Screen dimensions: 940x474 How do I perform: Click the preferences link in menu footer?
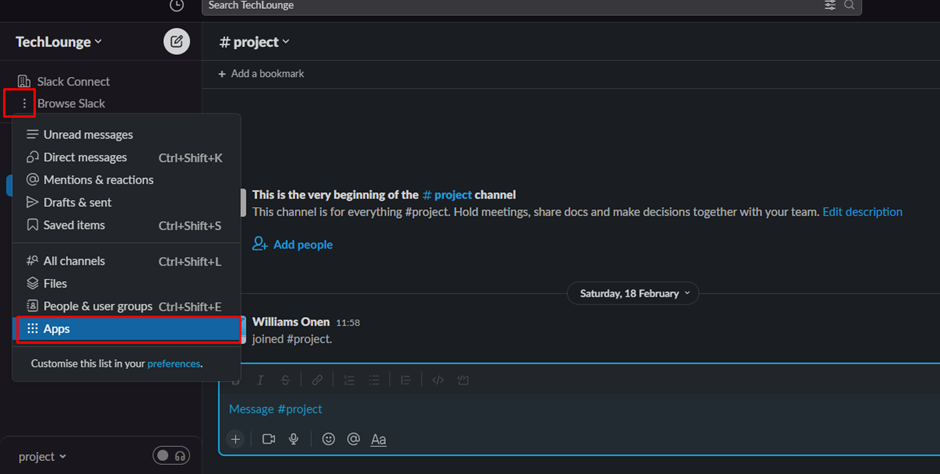[x=173, y=364]
